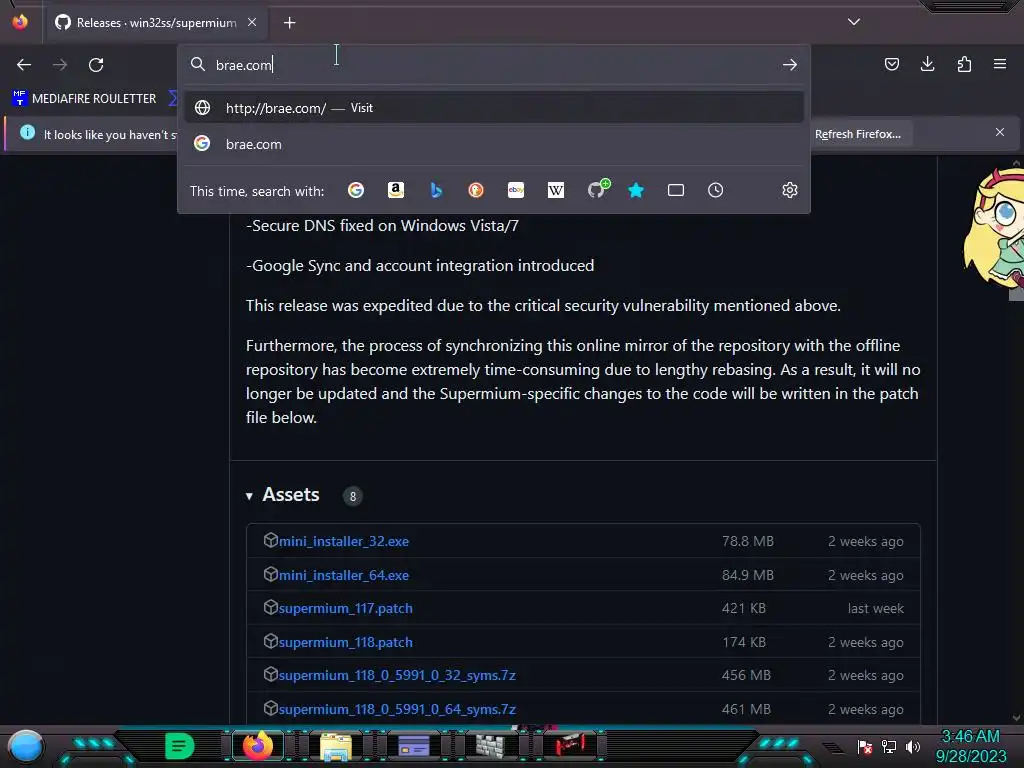
Task: Open the Downloads panel
Action: click(928, 64)
